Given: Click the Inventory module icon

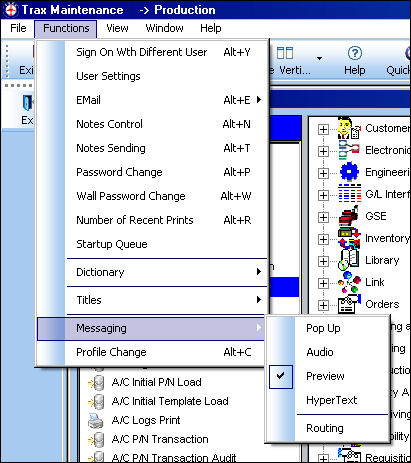Looking at the screenshot, I should tap(349, 238).
